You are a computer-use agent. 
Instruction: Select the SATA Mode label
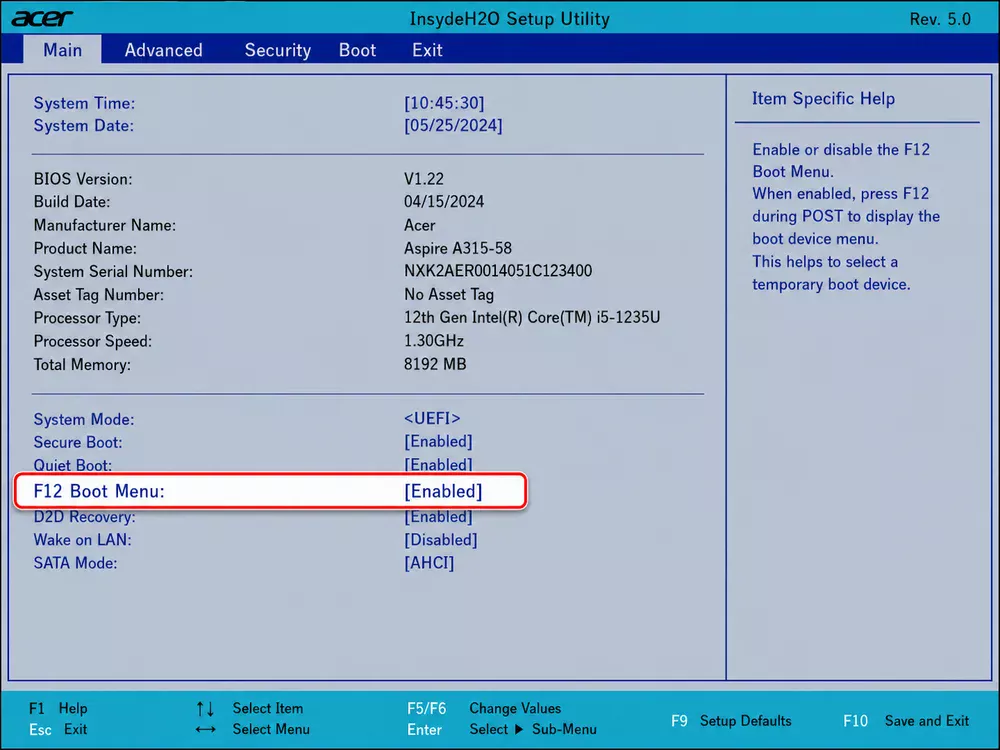click(x=75, y=563)
